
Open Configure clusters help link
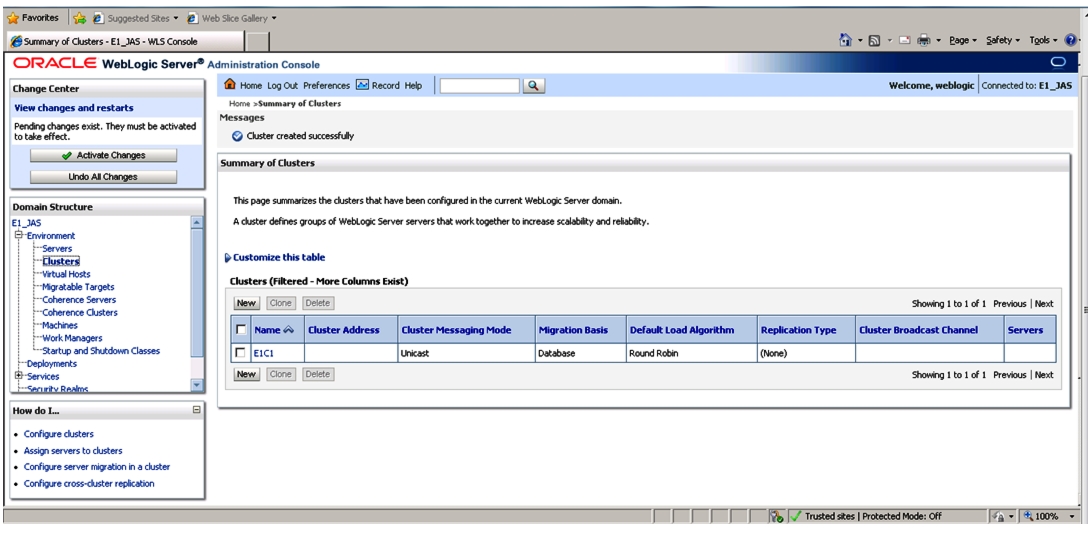59,434
